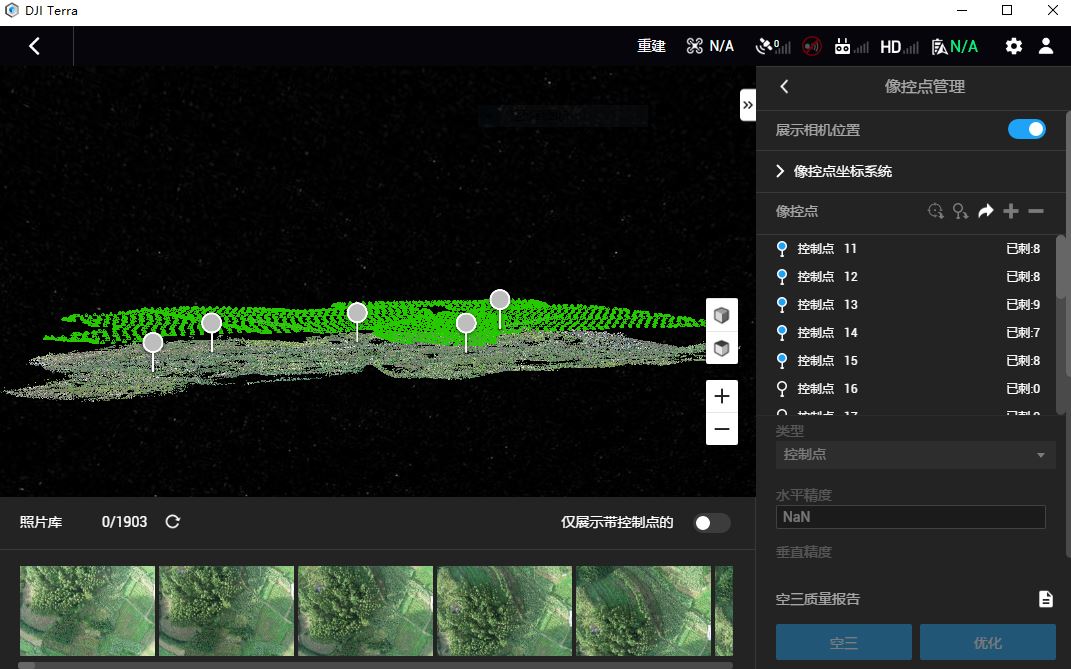The height and width of the screenshot is (669, 1071).
Task: Remove control point with the minus icon
Action: (1035, 211)
